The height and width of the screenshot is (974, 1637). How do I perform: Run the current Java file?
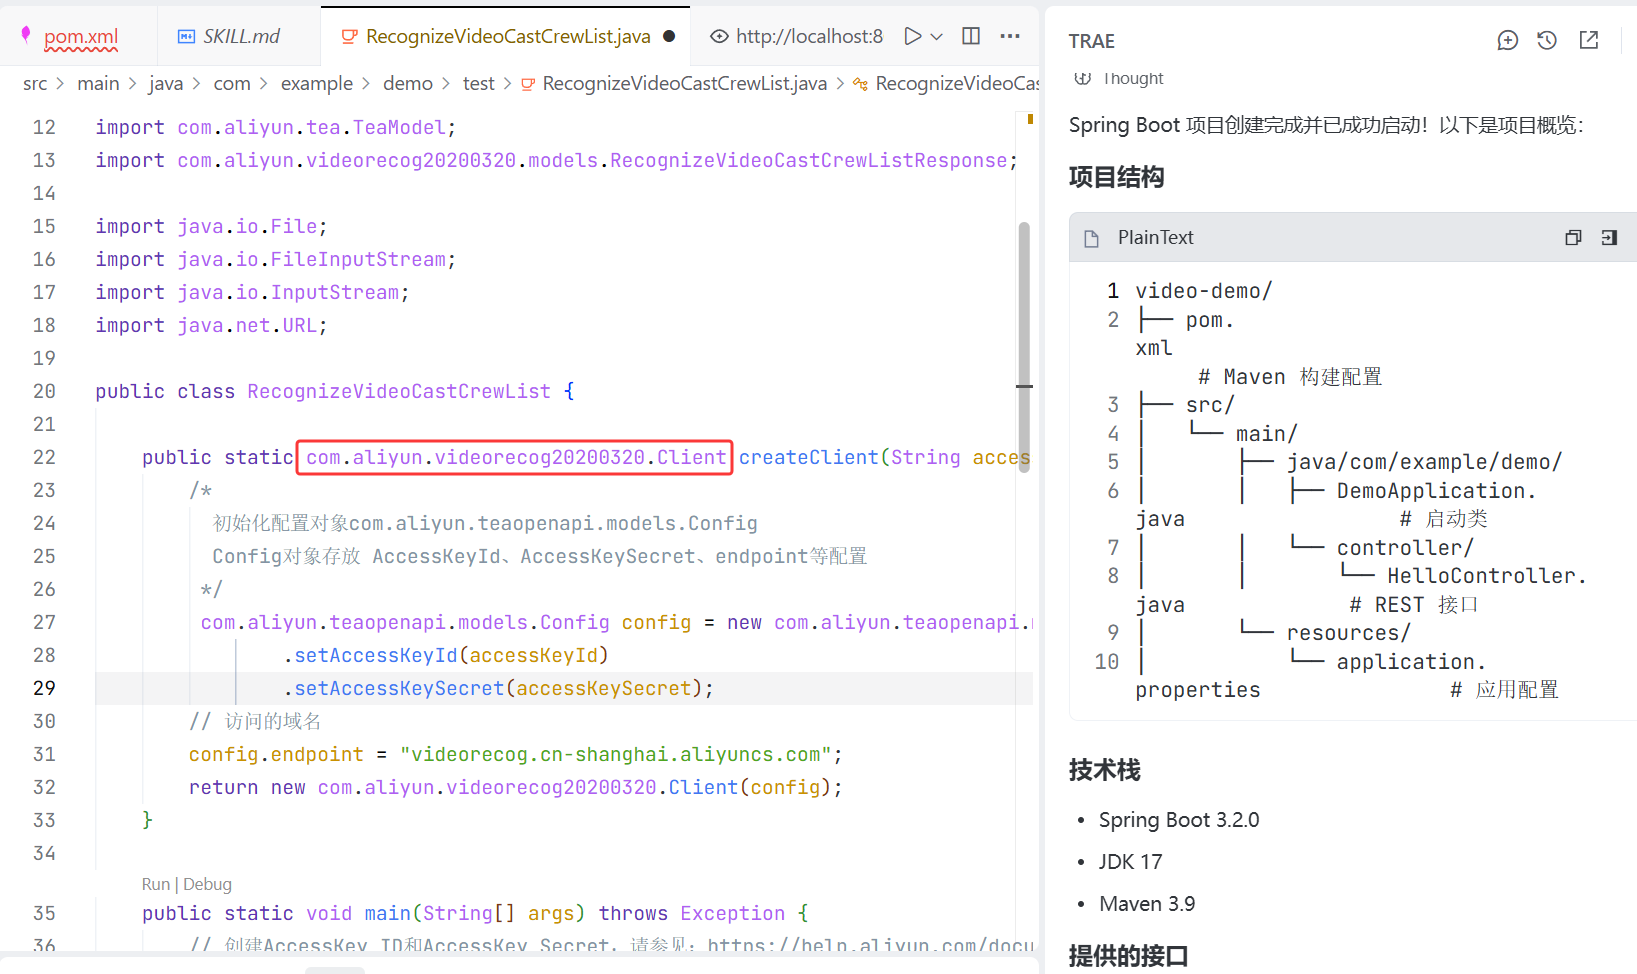[912, 36]
